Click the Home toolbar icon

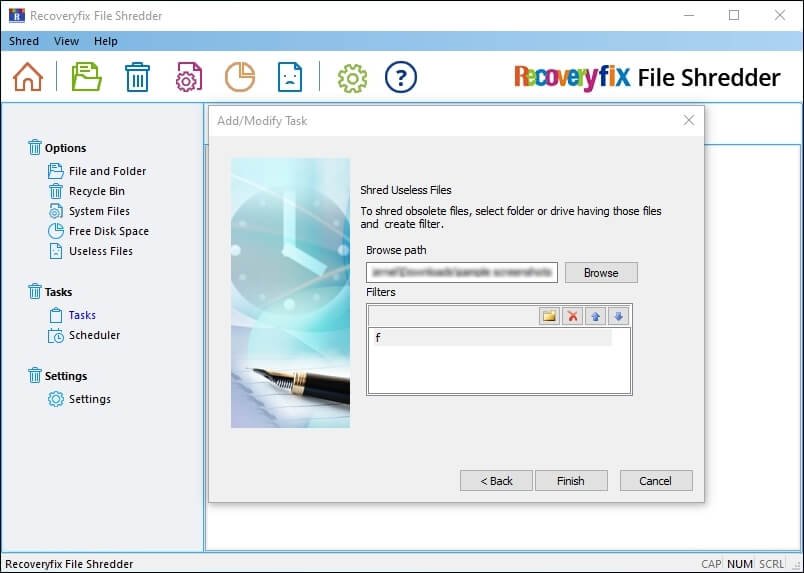coord(28,77)
